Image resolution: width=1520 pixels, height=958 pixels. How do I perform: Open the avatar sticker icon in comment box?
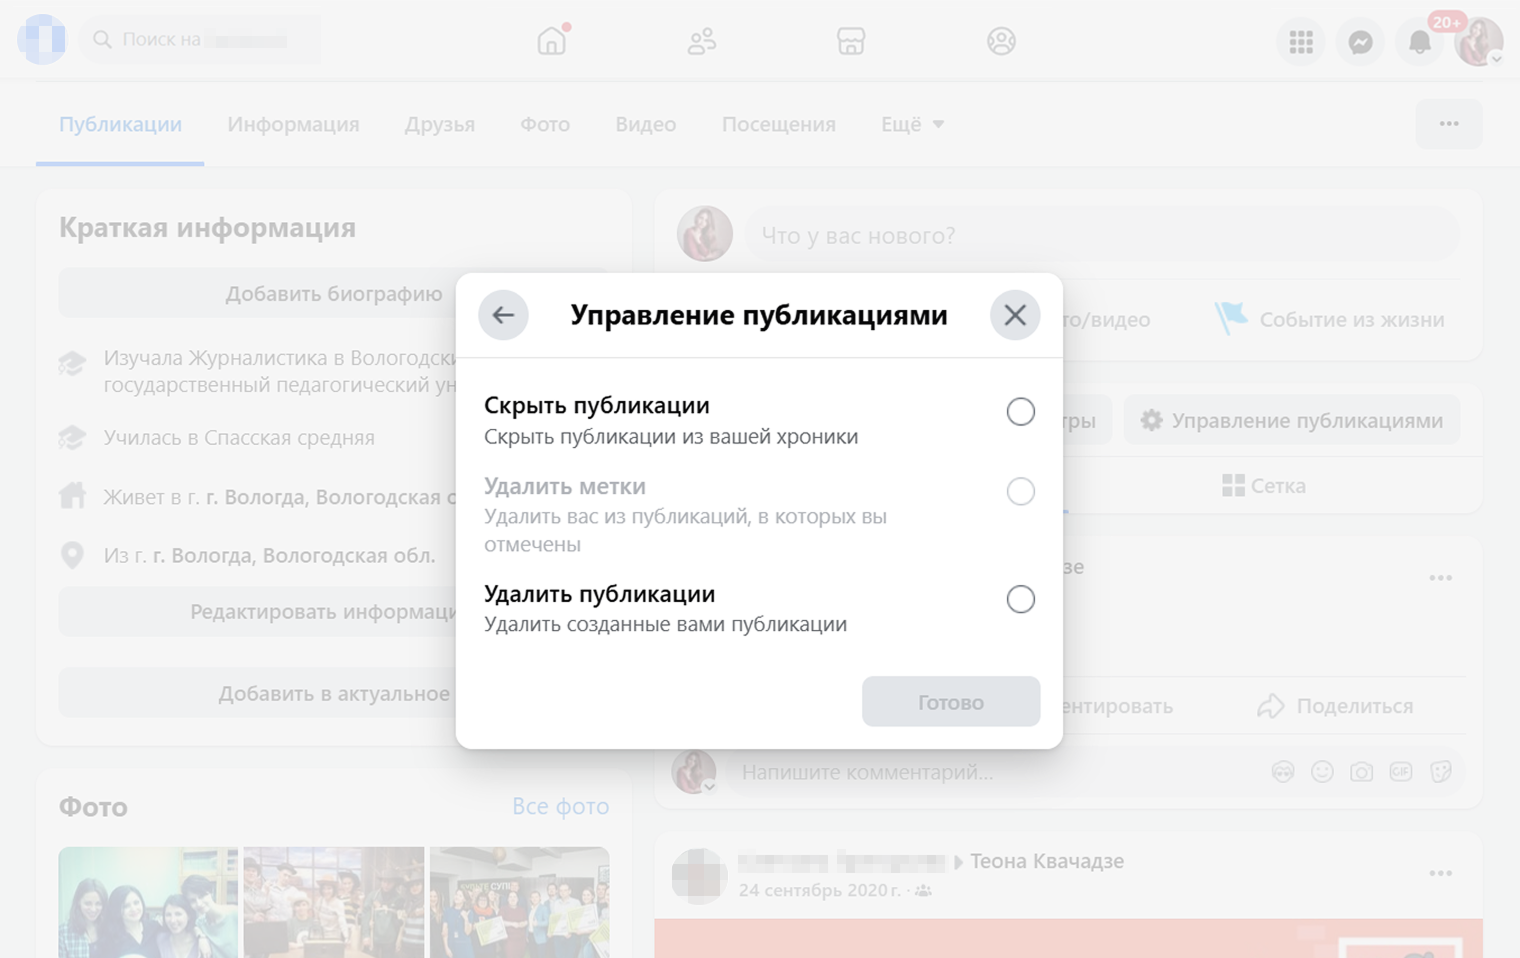pyautogui.click(x=1283, y=772)
